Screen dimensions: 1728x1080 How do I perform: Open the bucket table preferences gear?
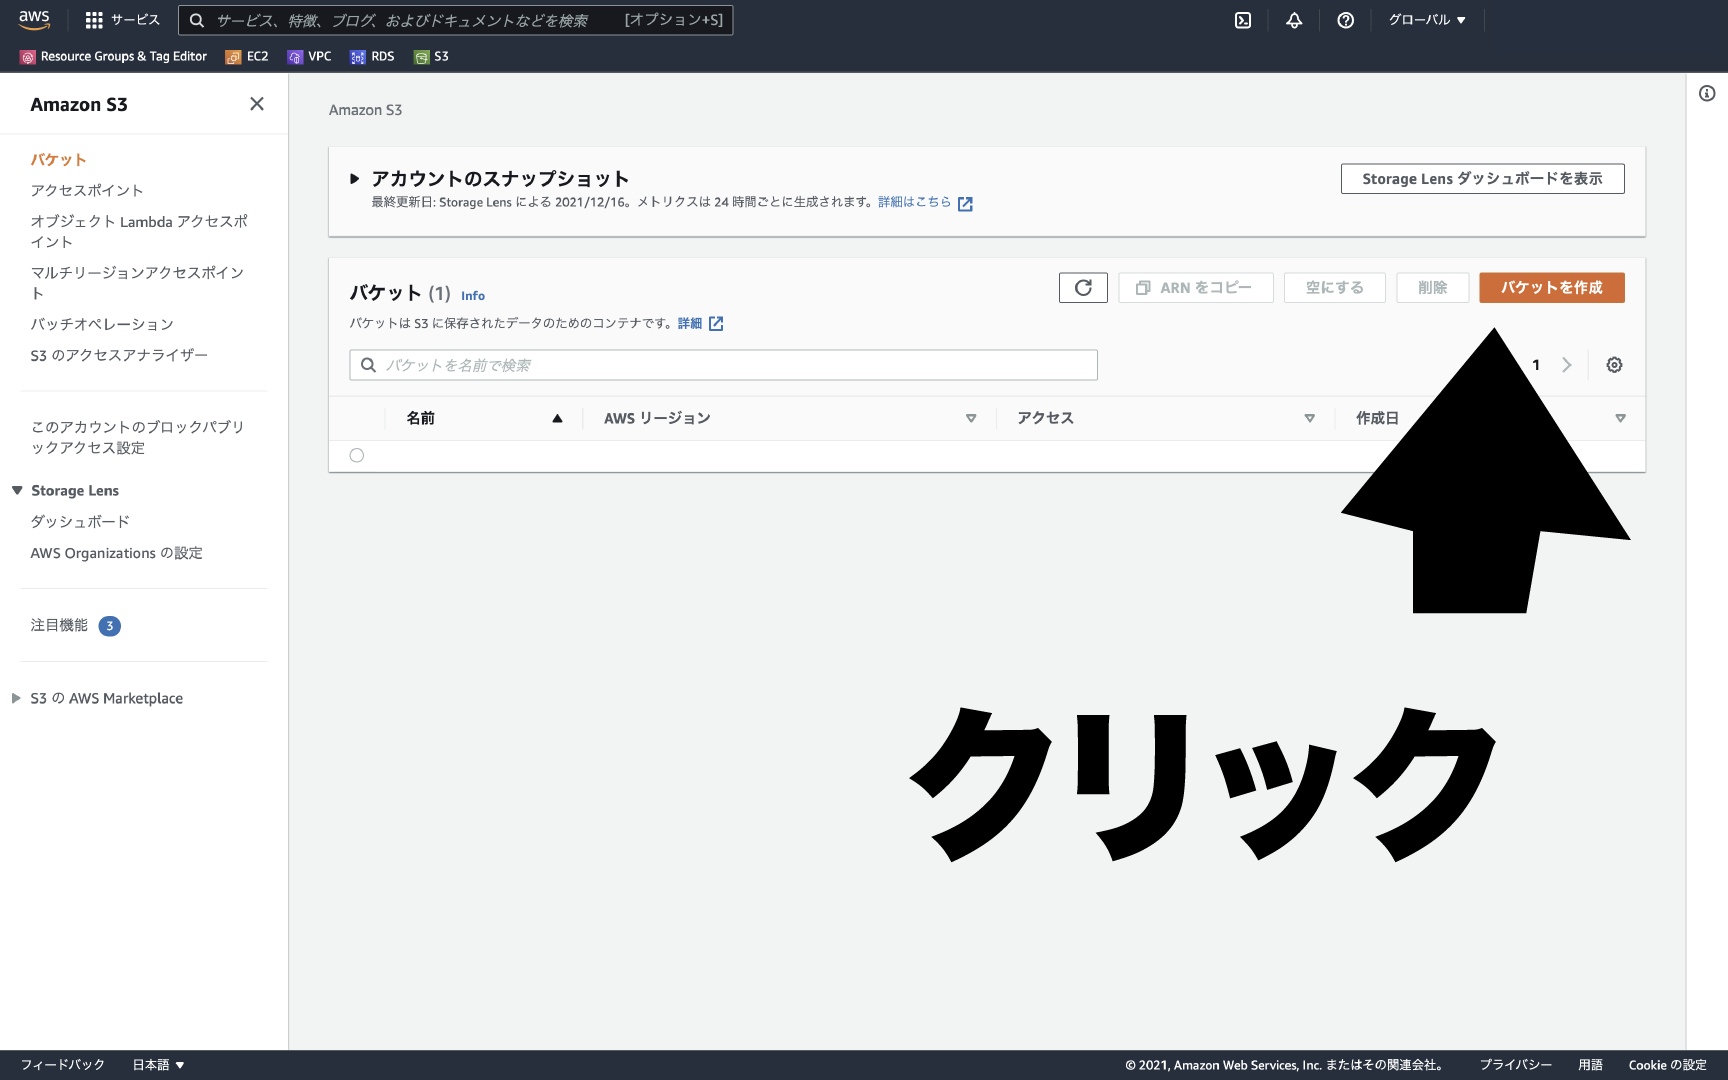[x=1614, y=365]
